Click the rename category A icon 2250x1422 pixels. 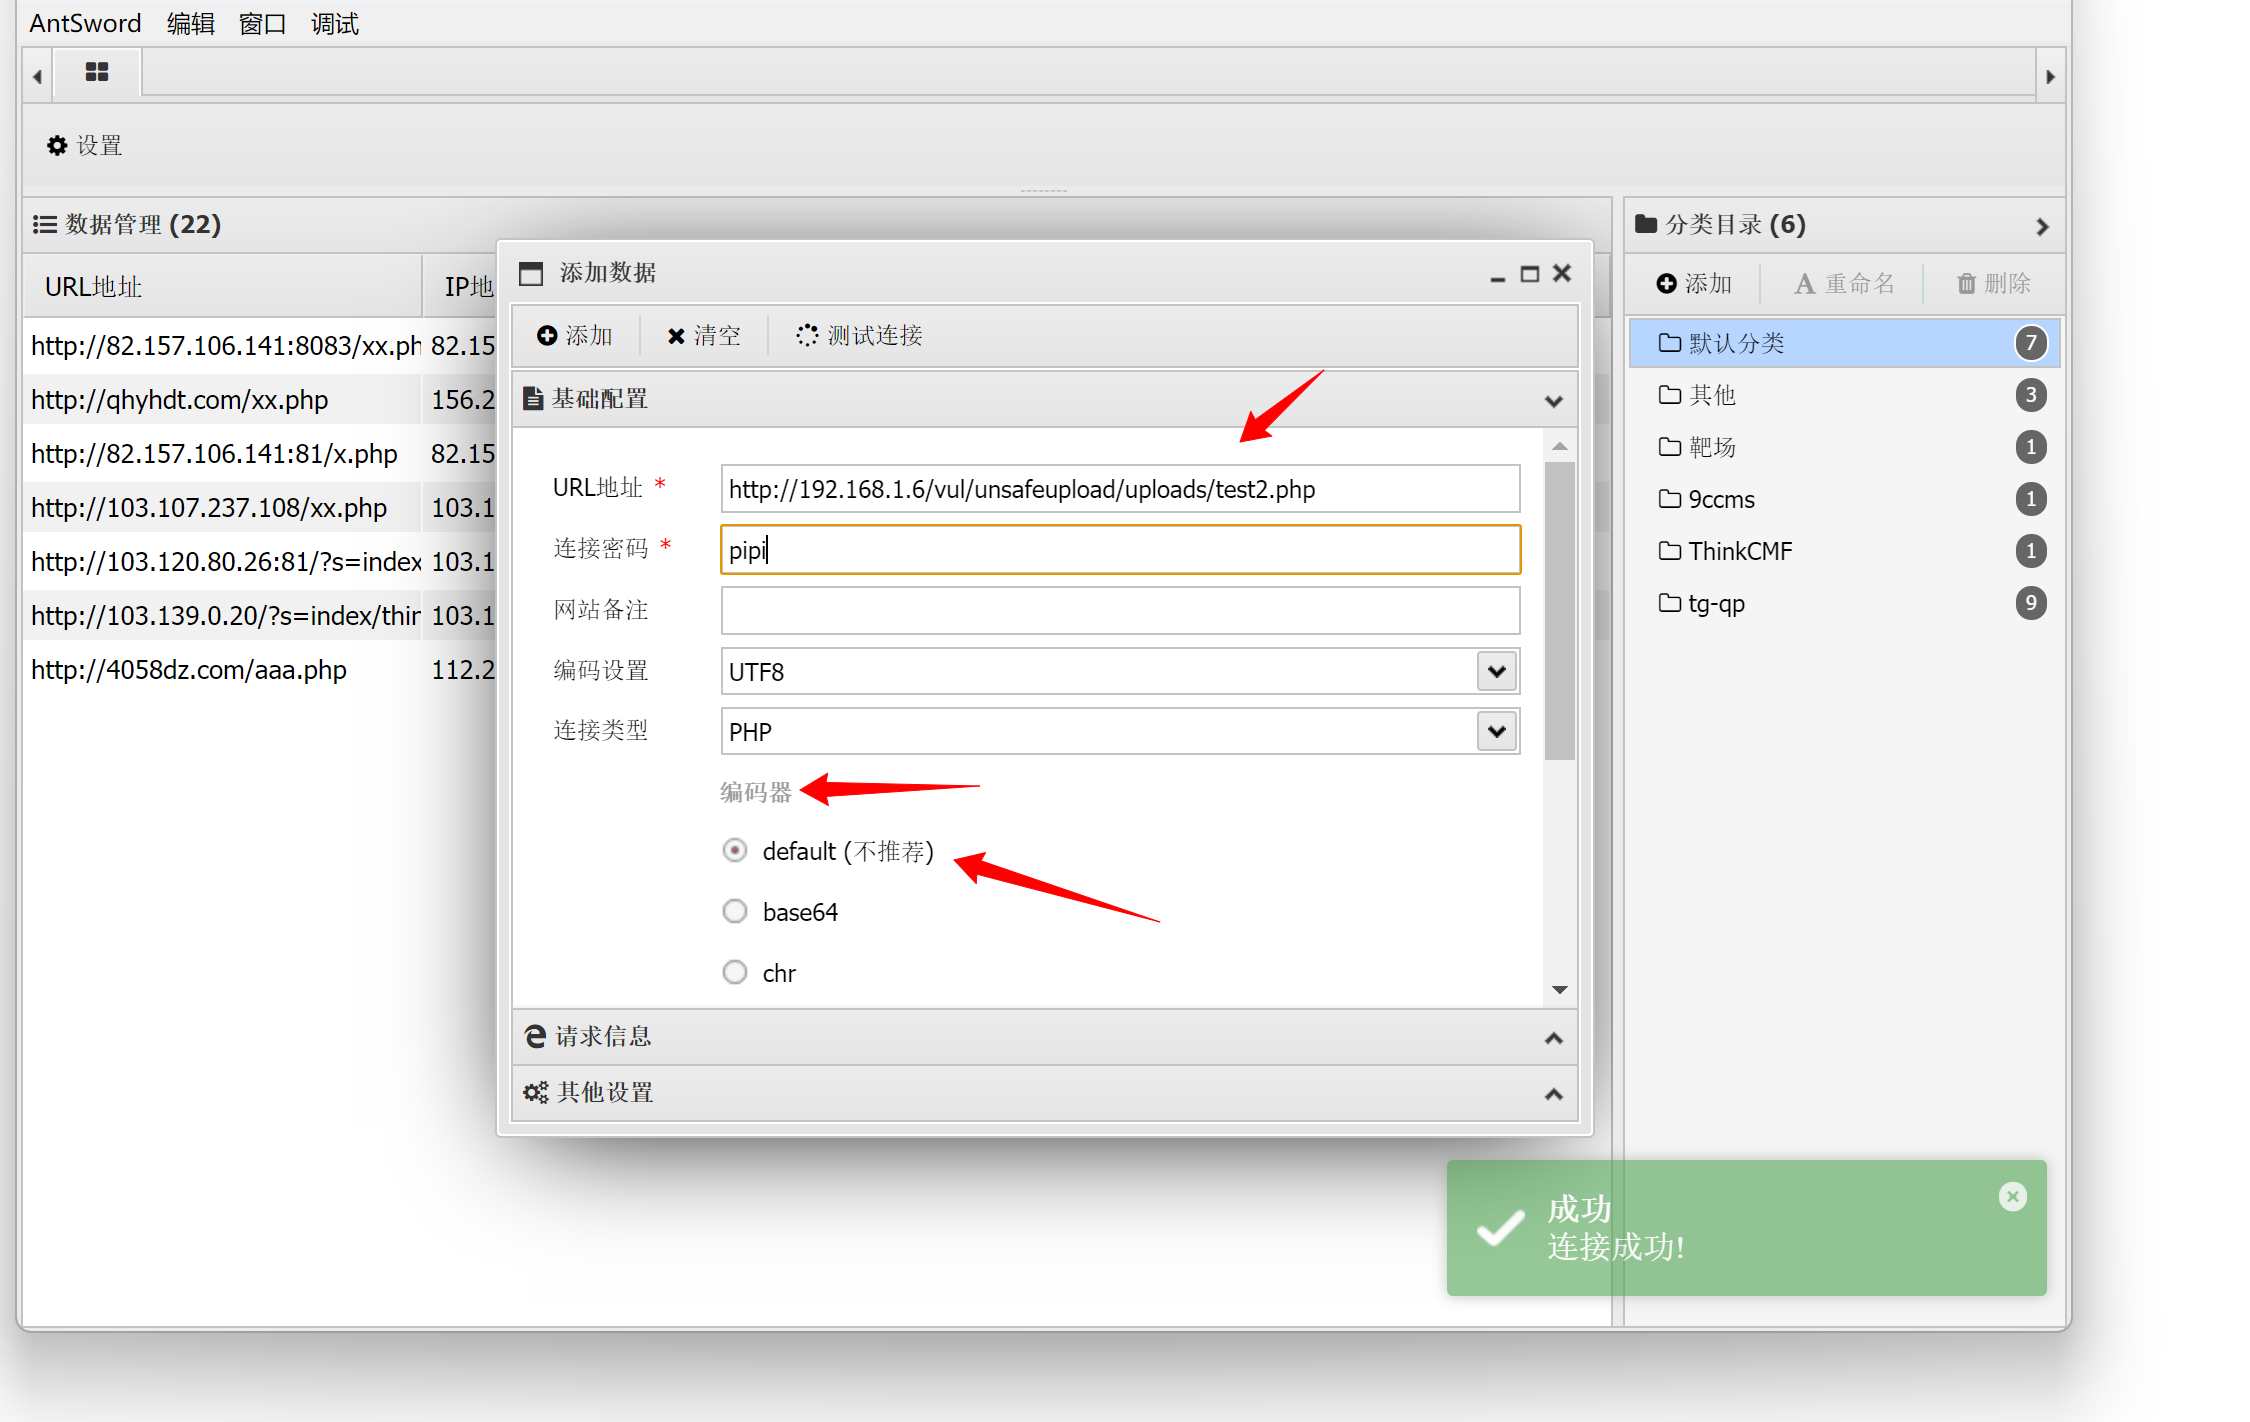tap(1804, 284)
